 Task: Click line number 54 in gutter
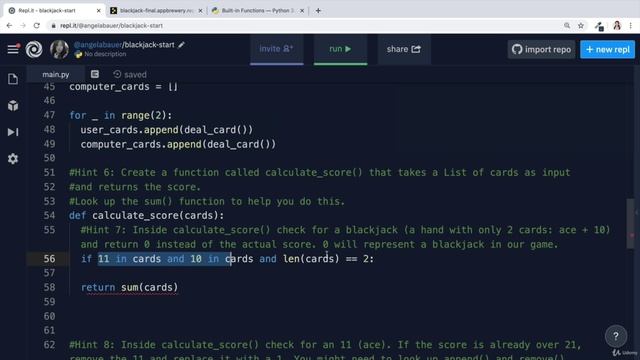click(x=49, y=216)
